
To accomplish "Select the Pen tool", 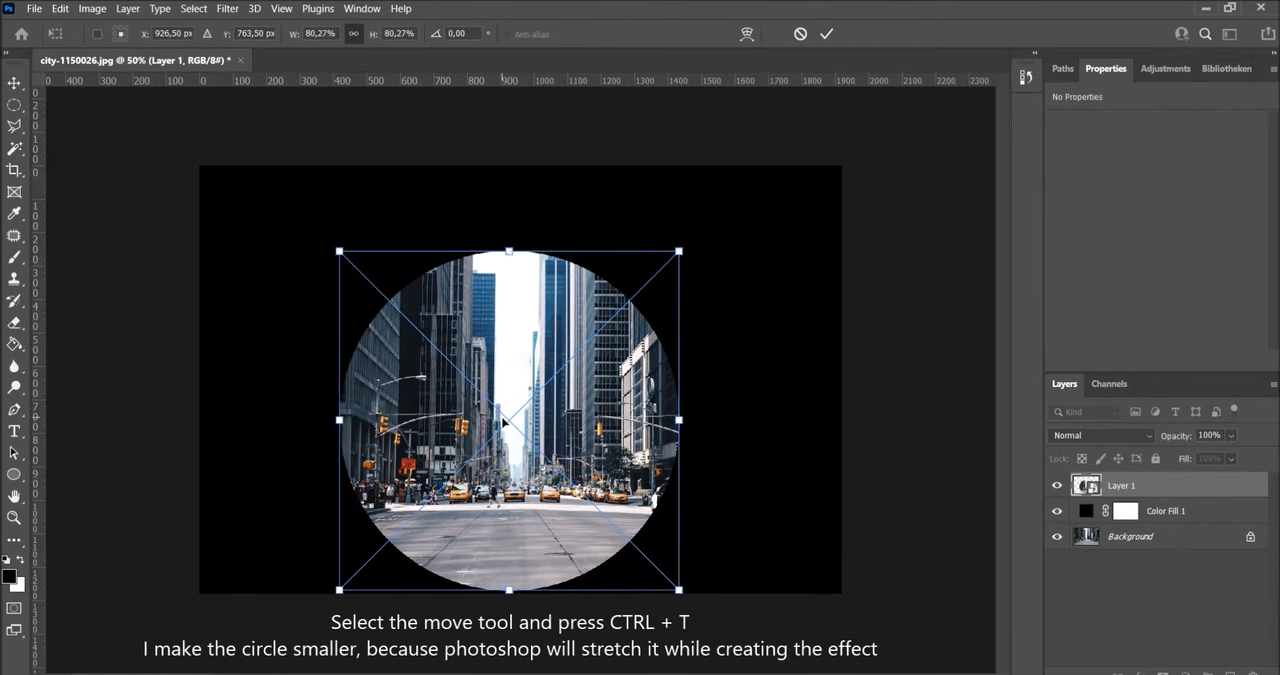I will 14,410.
